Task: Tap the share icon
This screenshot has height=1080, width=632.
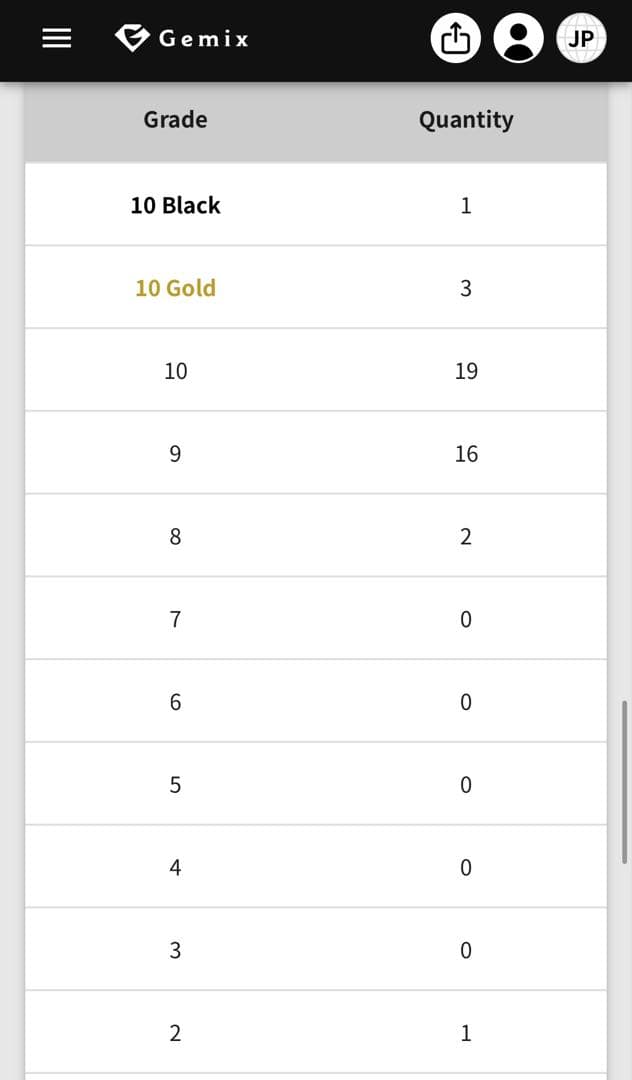Action: (455, 39)
